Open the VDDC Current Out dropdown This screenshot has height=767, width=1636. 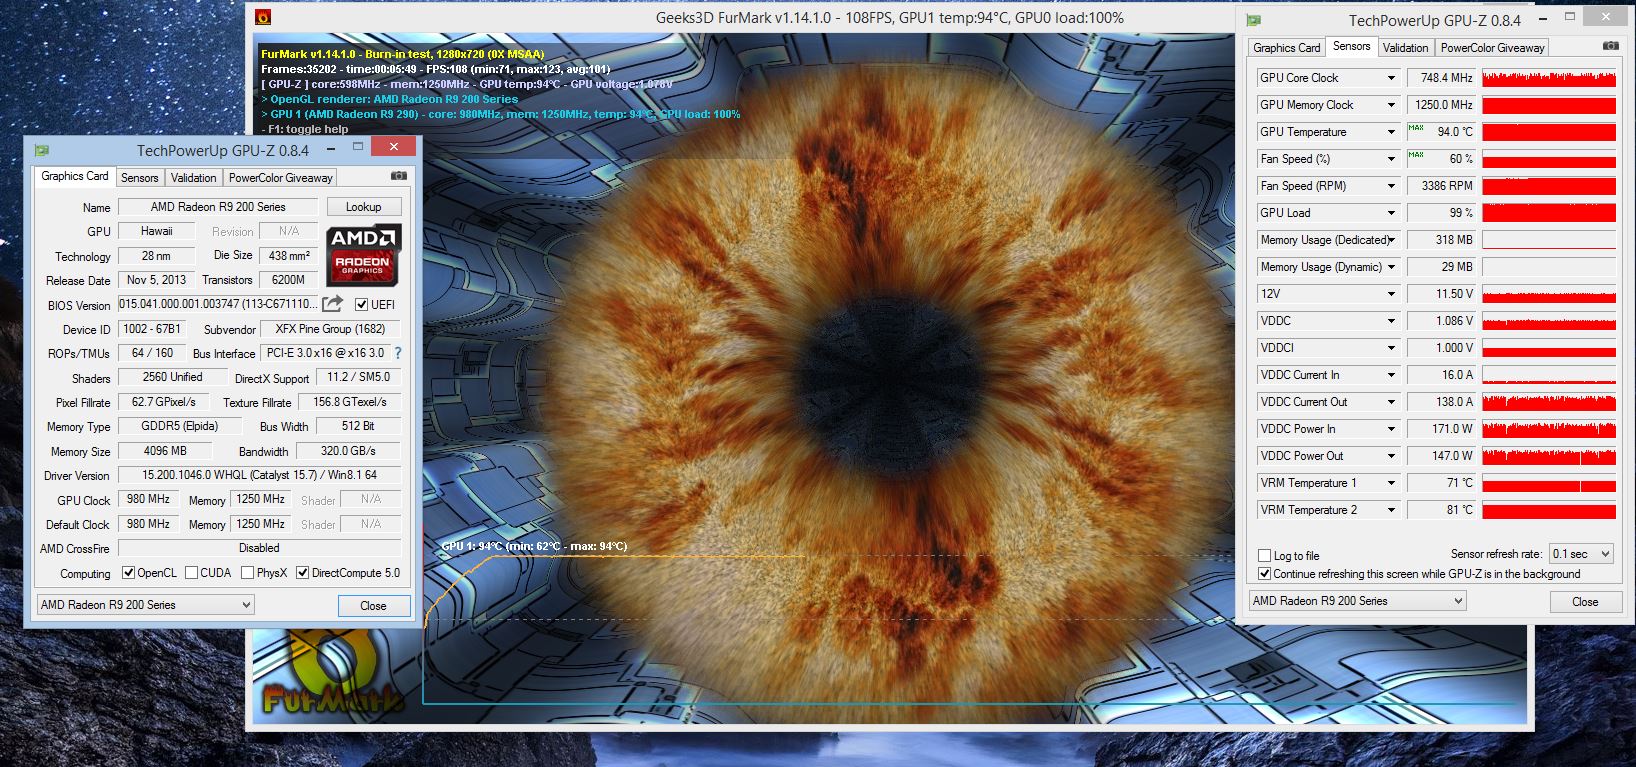click(x=1390, y=402)
